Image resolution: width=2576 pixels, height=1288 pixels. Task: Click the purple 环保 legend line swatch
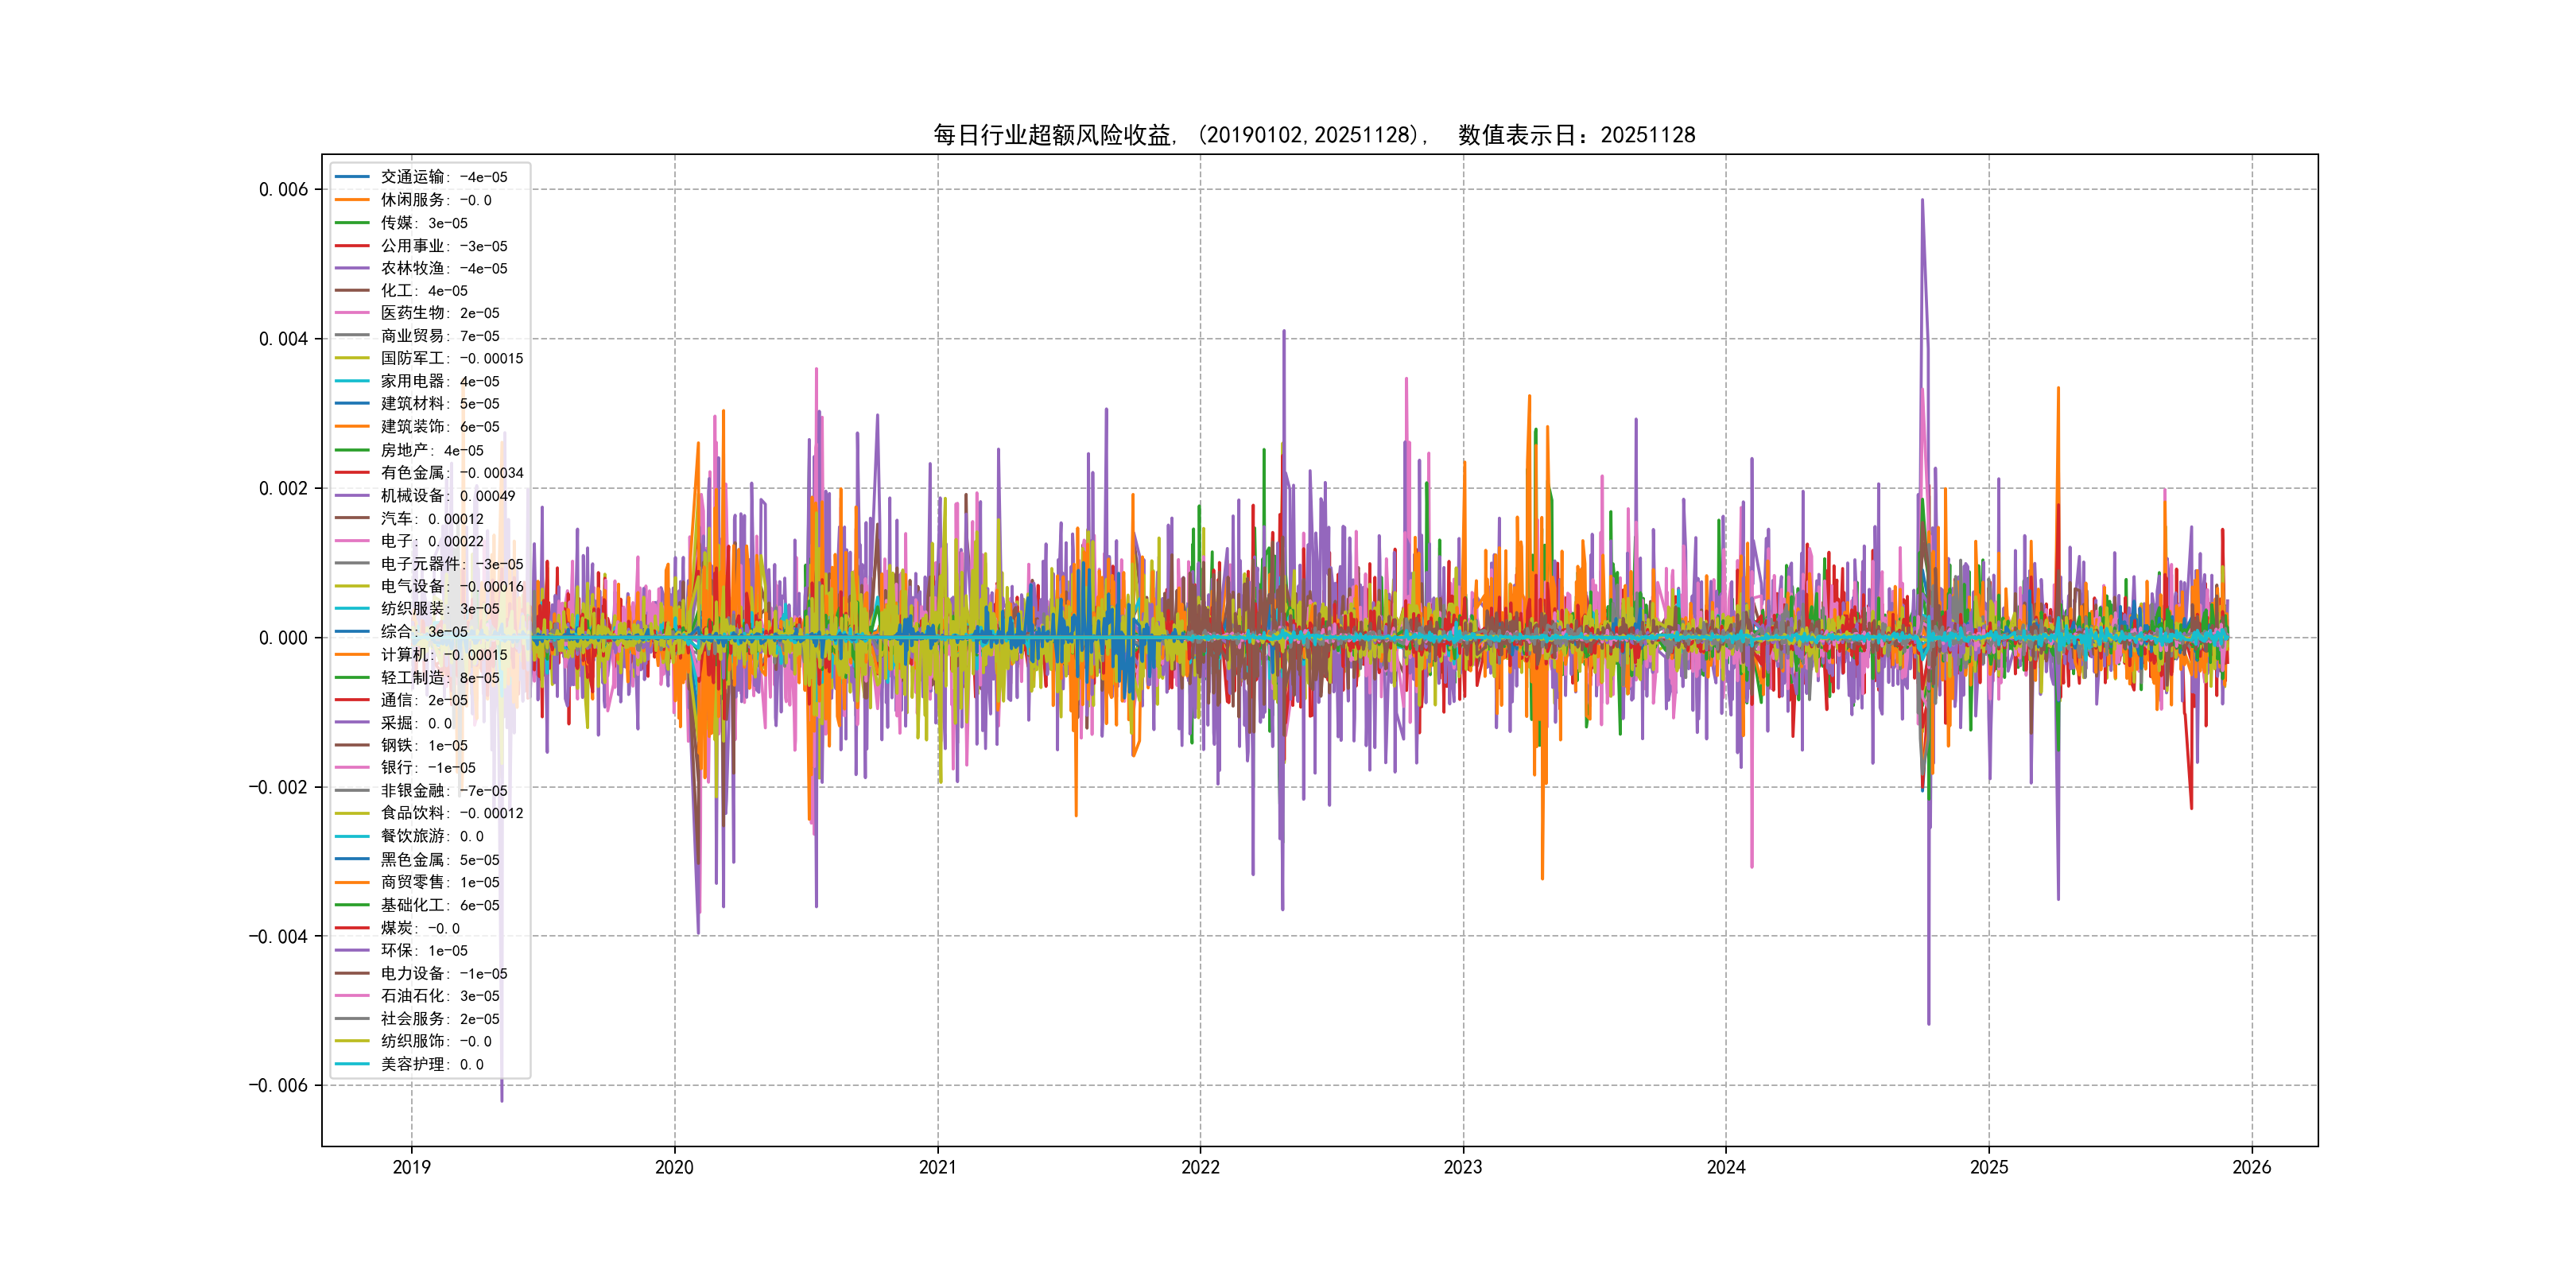pyautogui.click(x=352, y=950)
